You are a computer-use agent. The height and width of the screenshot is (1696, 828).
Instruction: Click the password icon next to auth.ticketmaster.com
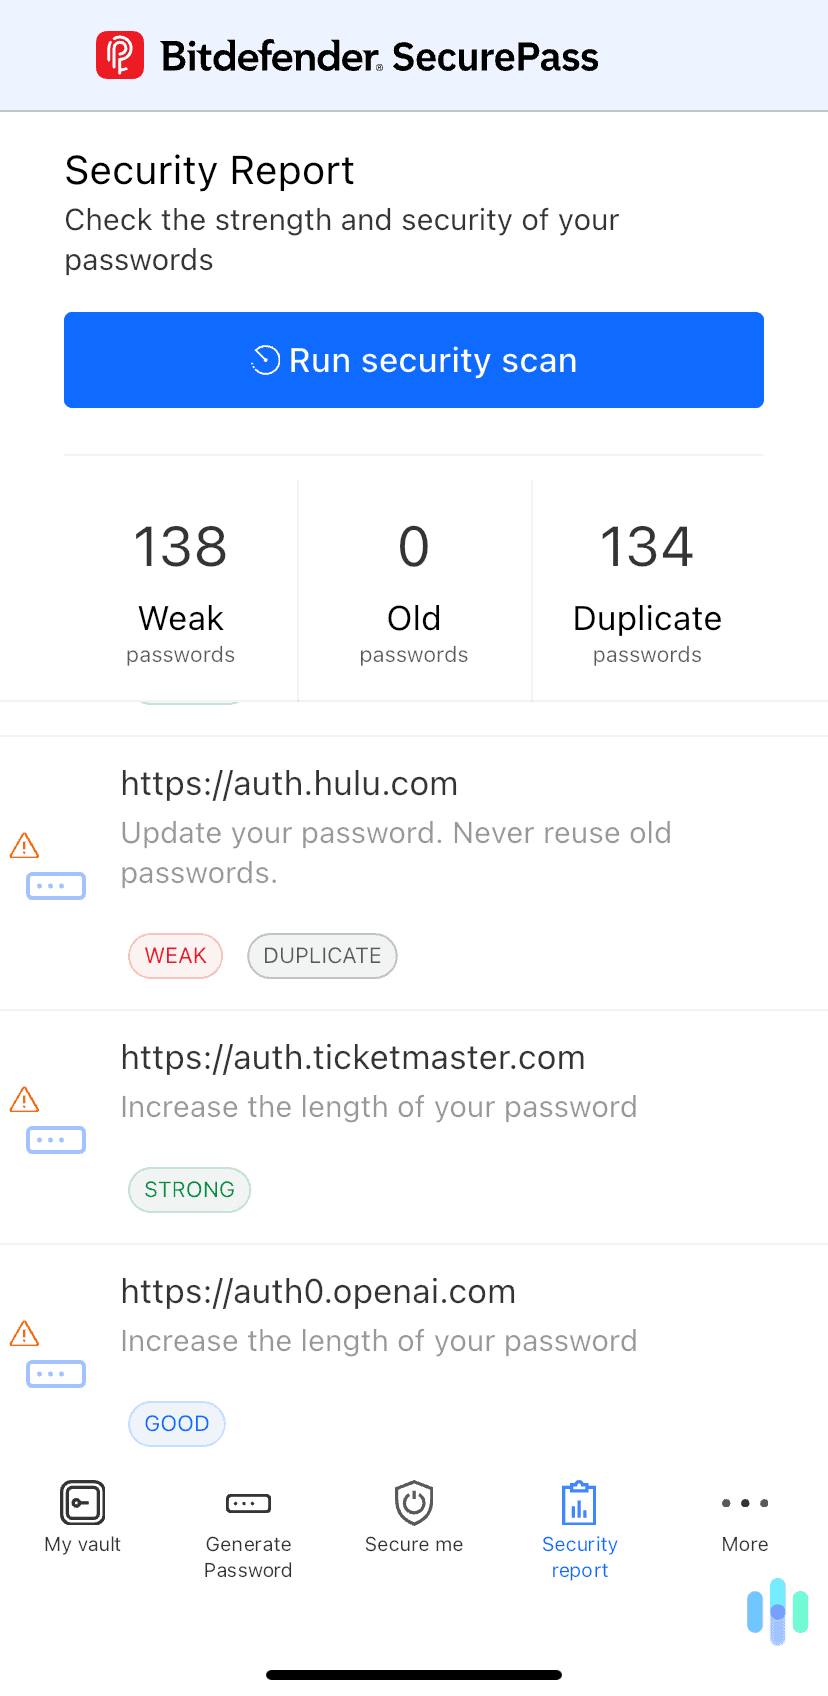[x=55, y=1139]
